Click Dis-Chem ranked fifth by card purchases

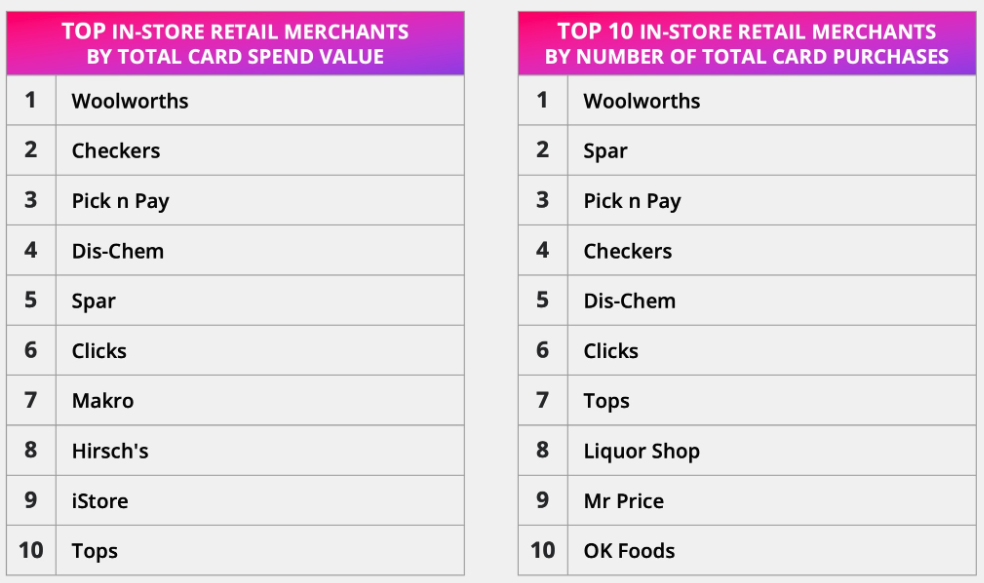pyautogui.click(x=630, y=301)
